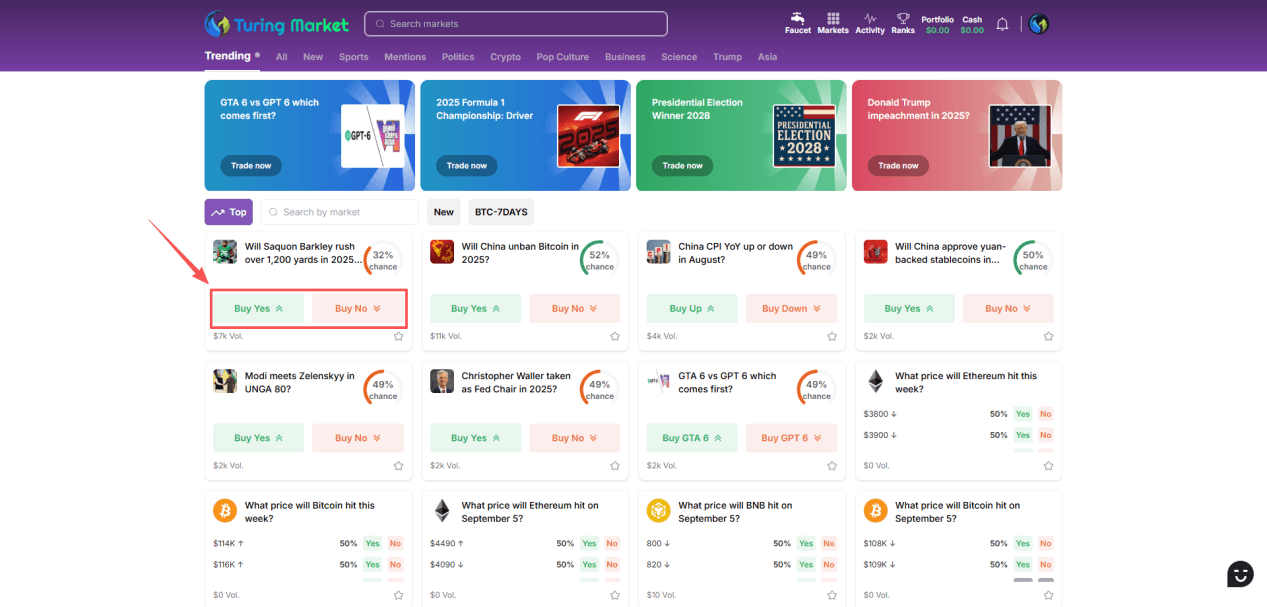Click No for Bitcoin $108K row
This screenshot has width=1267, height=607.
click(1046, 544)
